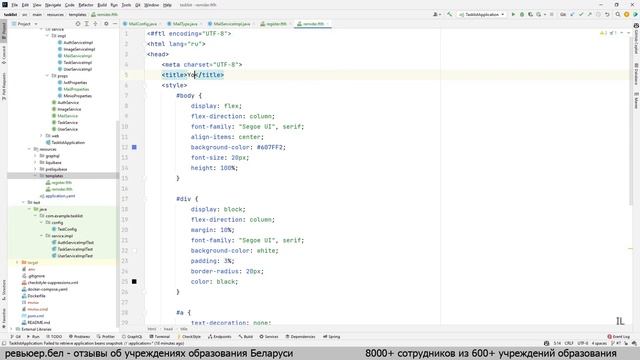Open the Event Log

[x=619, y=337]
